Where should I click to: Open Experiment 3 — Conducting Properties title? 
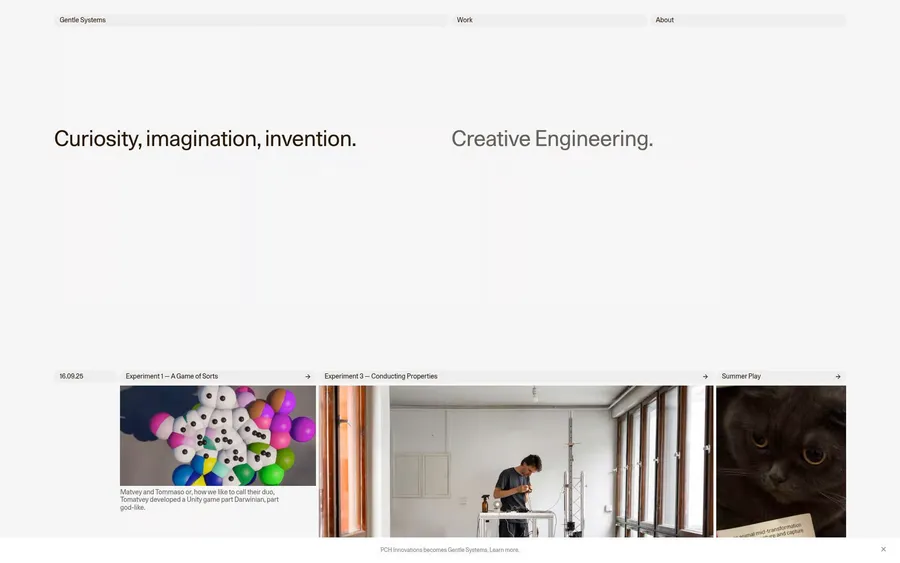point(381,377)
